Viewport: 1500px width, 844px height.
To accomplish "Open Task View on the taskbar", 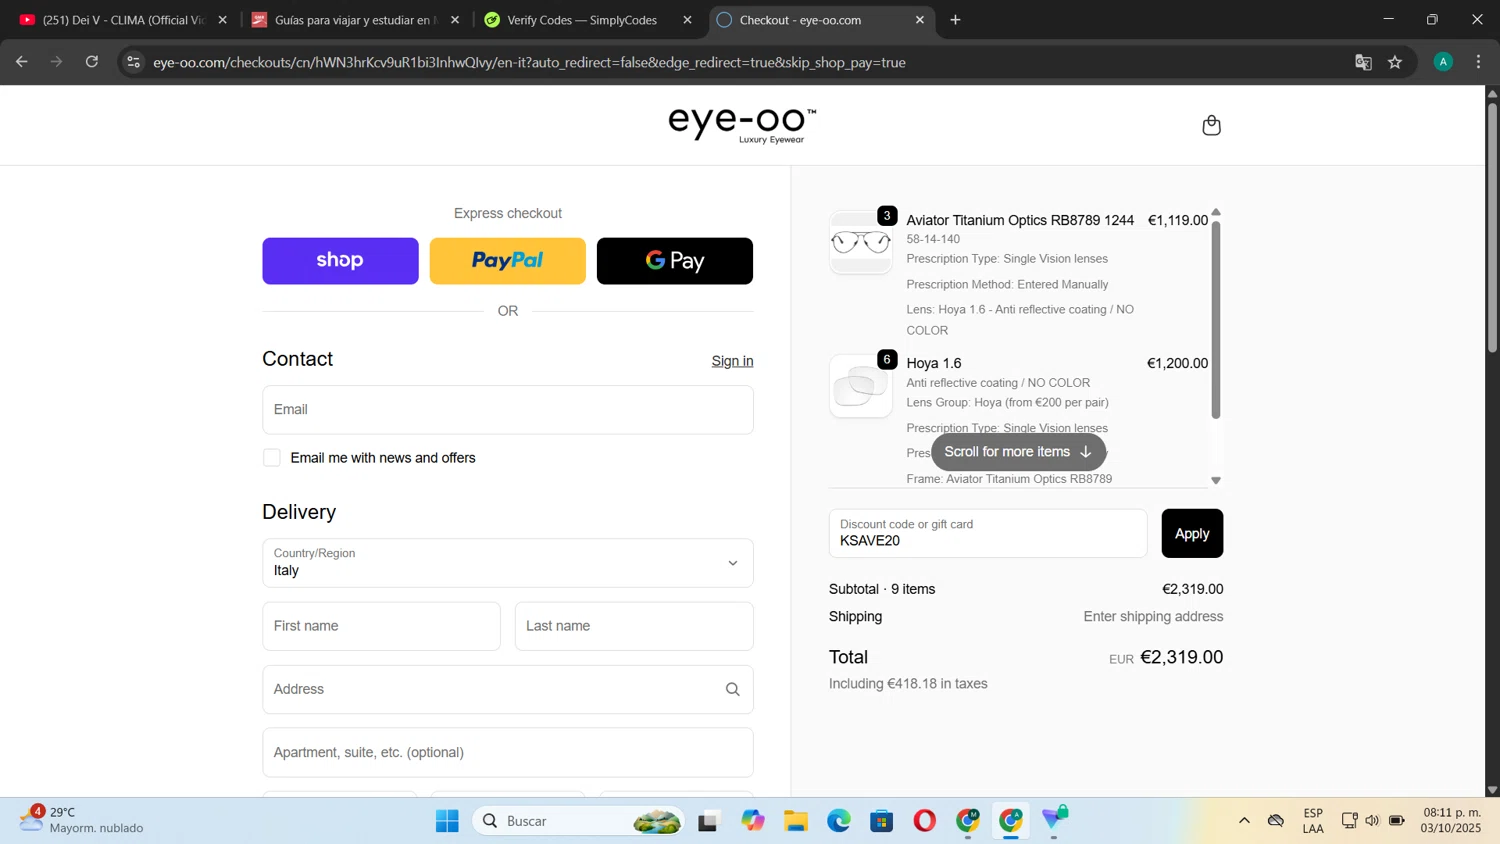I will 709,821.
